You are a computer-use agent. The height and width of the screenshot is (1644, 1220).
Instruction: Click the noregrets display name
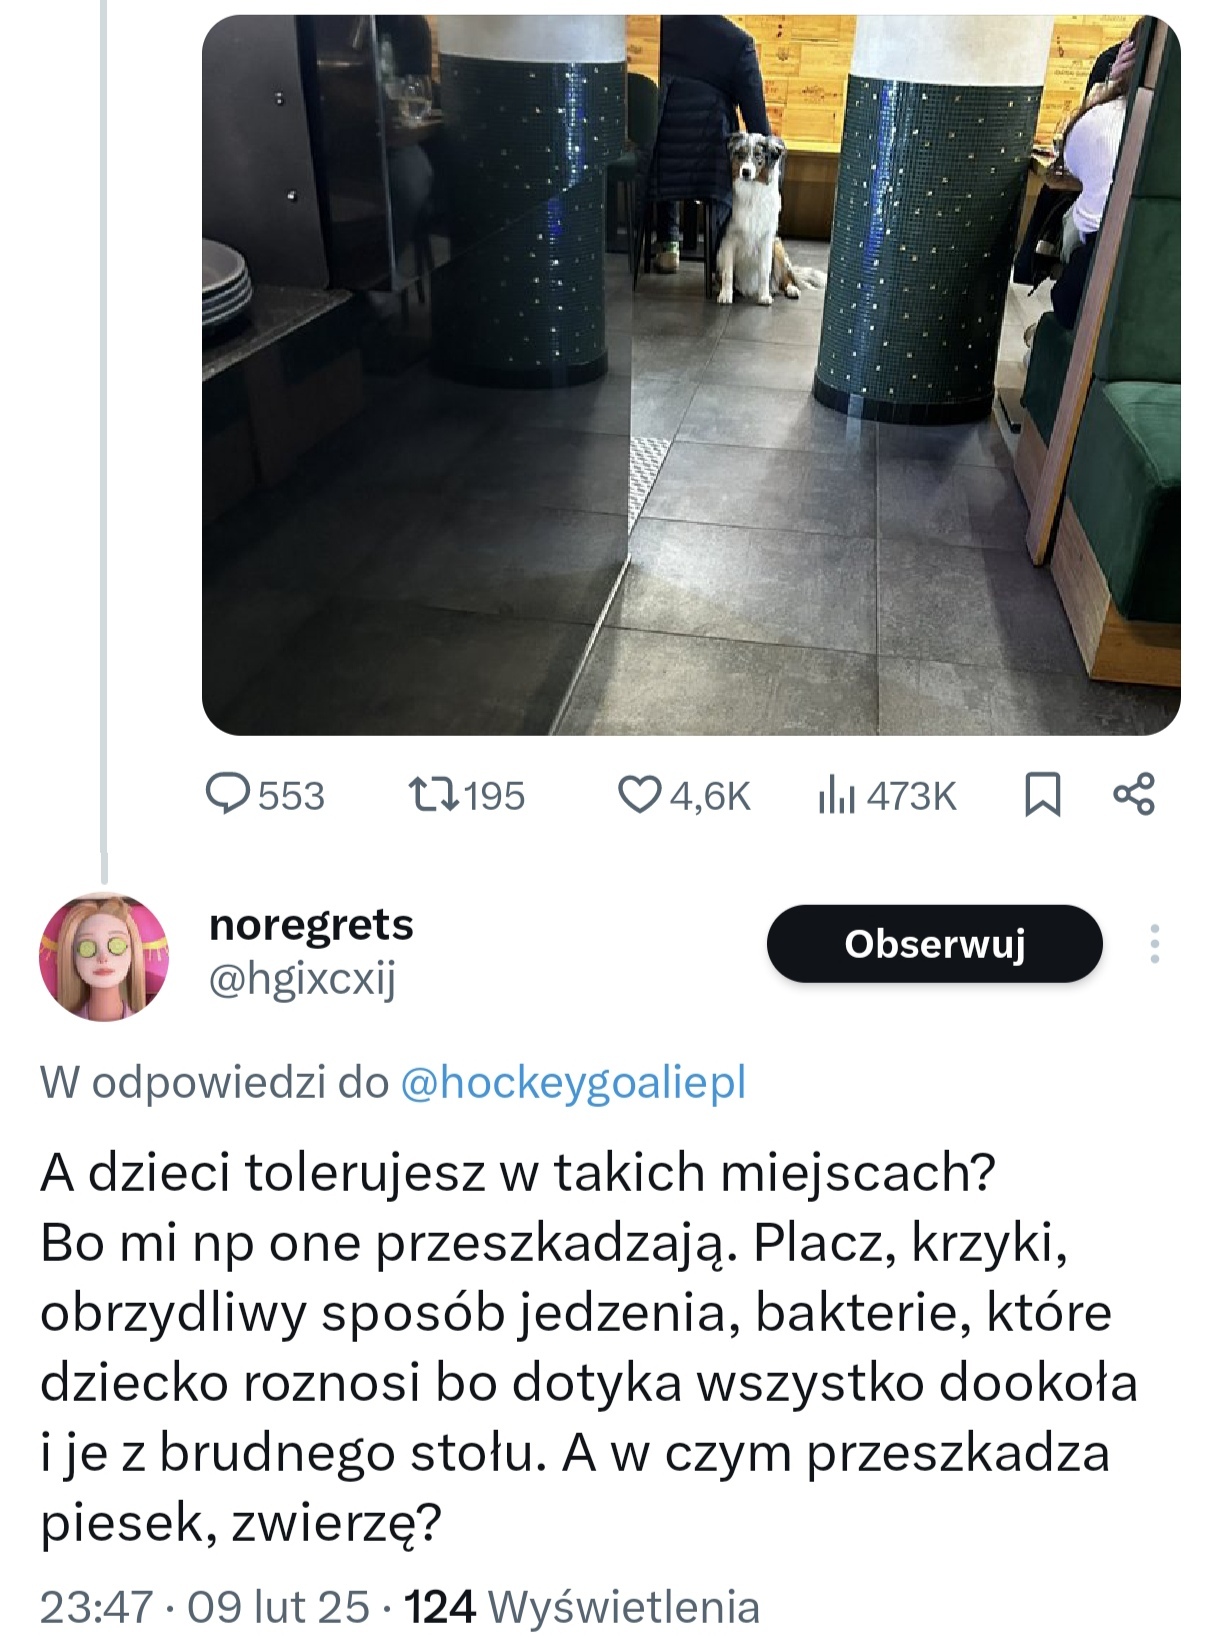click(x=311, y=925)
